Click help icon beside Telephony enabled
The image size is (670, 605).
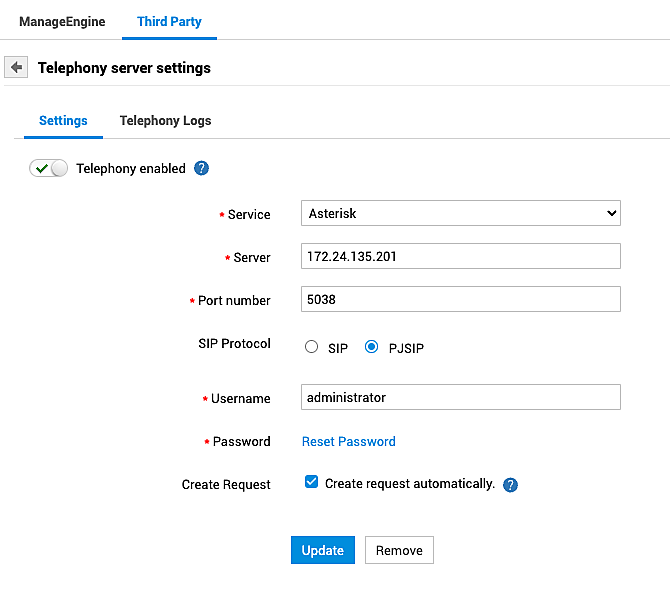point(201,168)
